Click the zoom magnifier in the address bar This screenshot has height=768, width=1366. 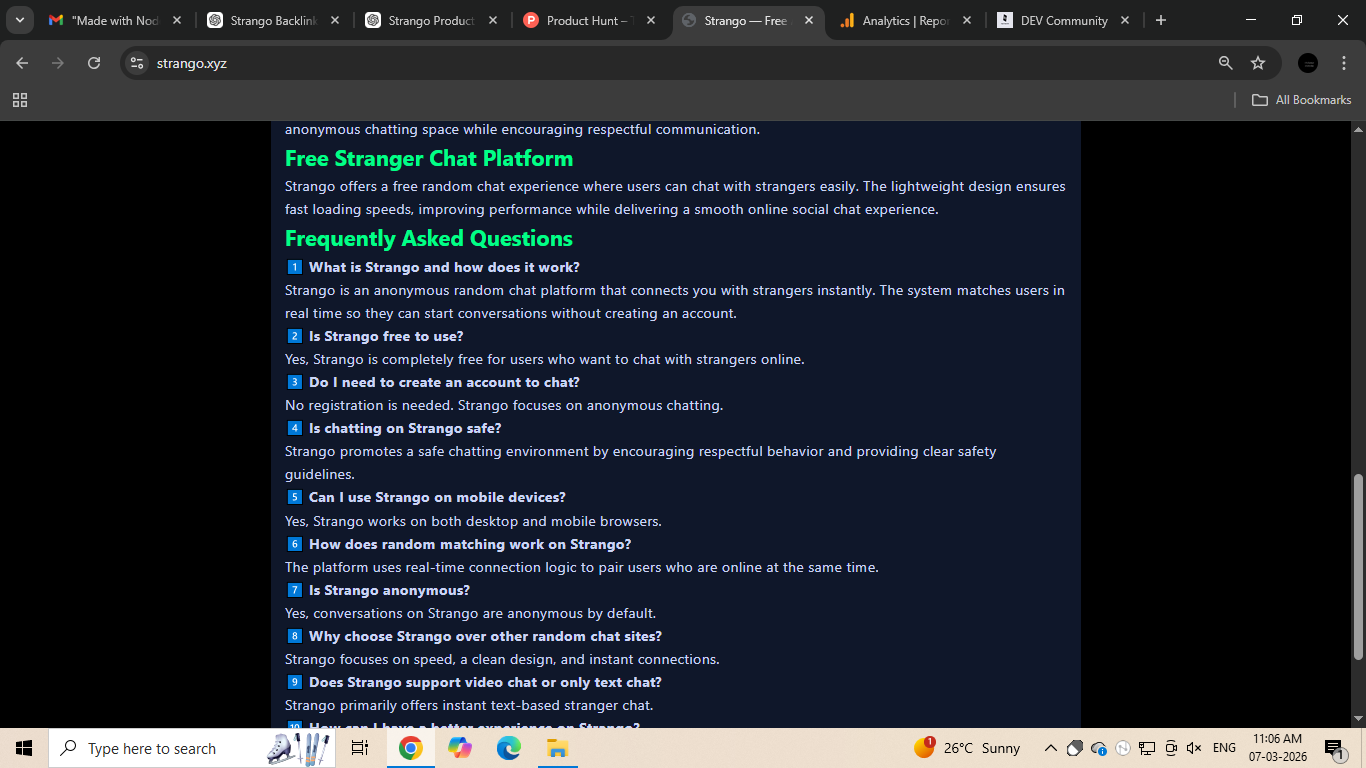[x=1224, y=62]
